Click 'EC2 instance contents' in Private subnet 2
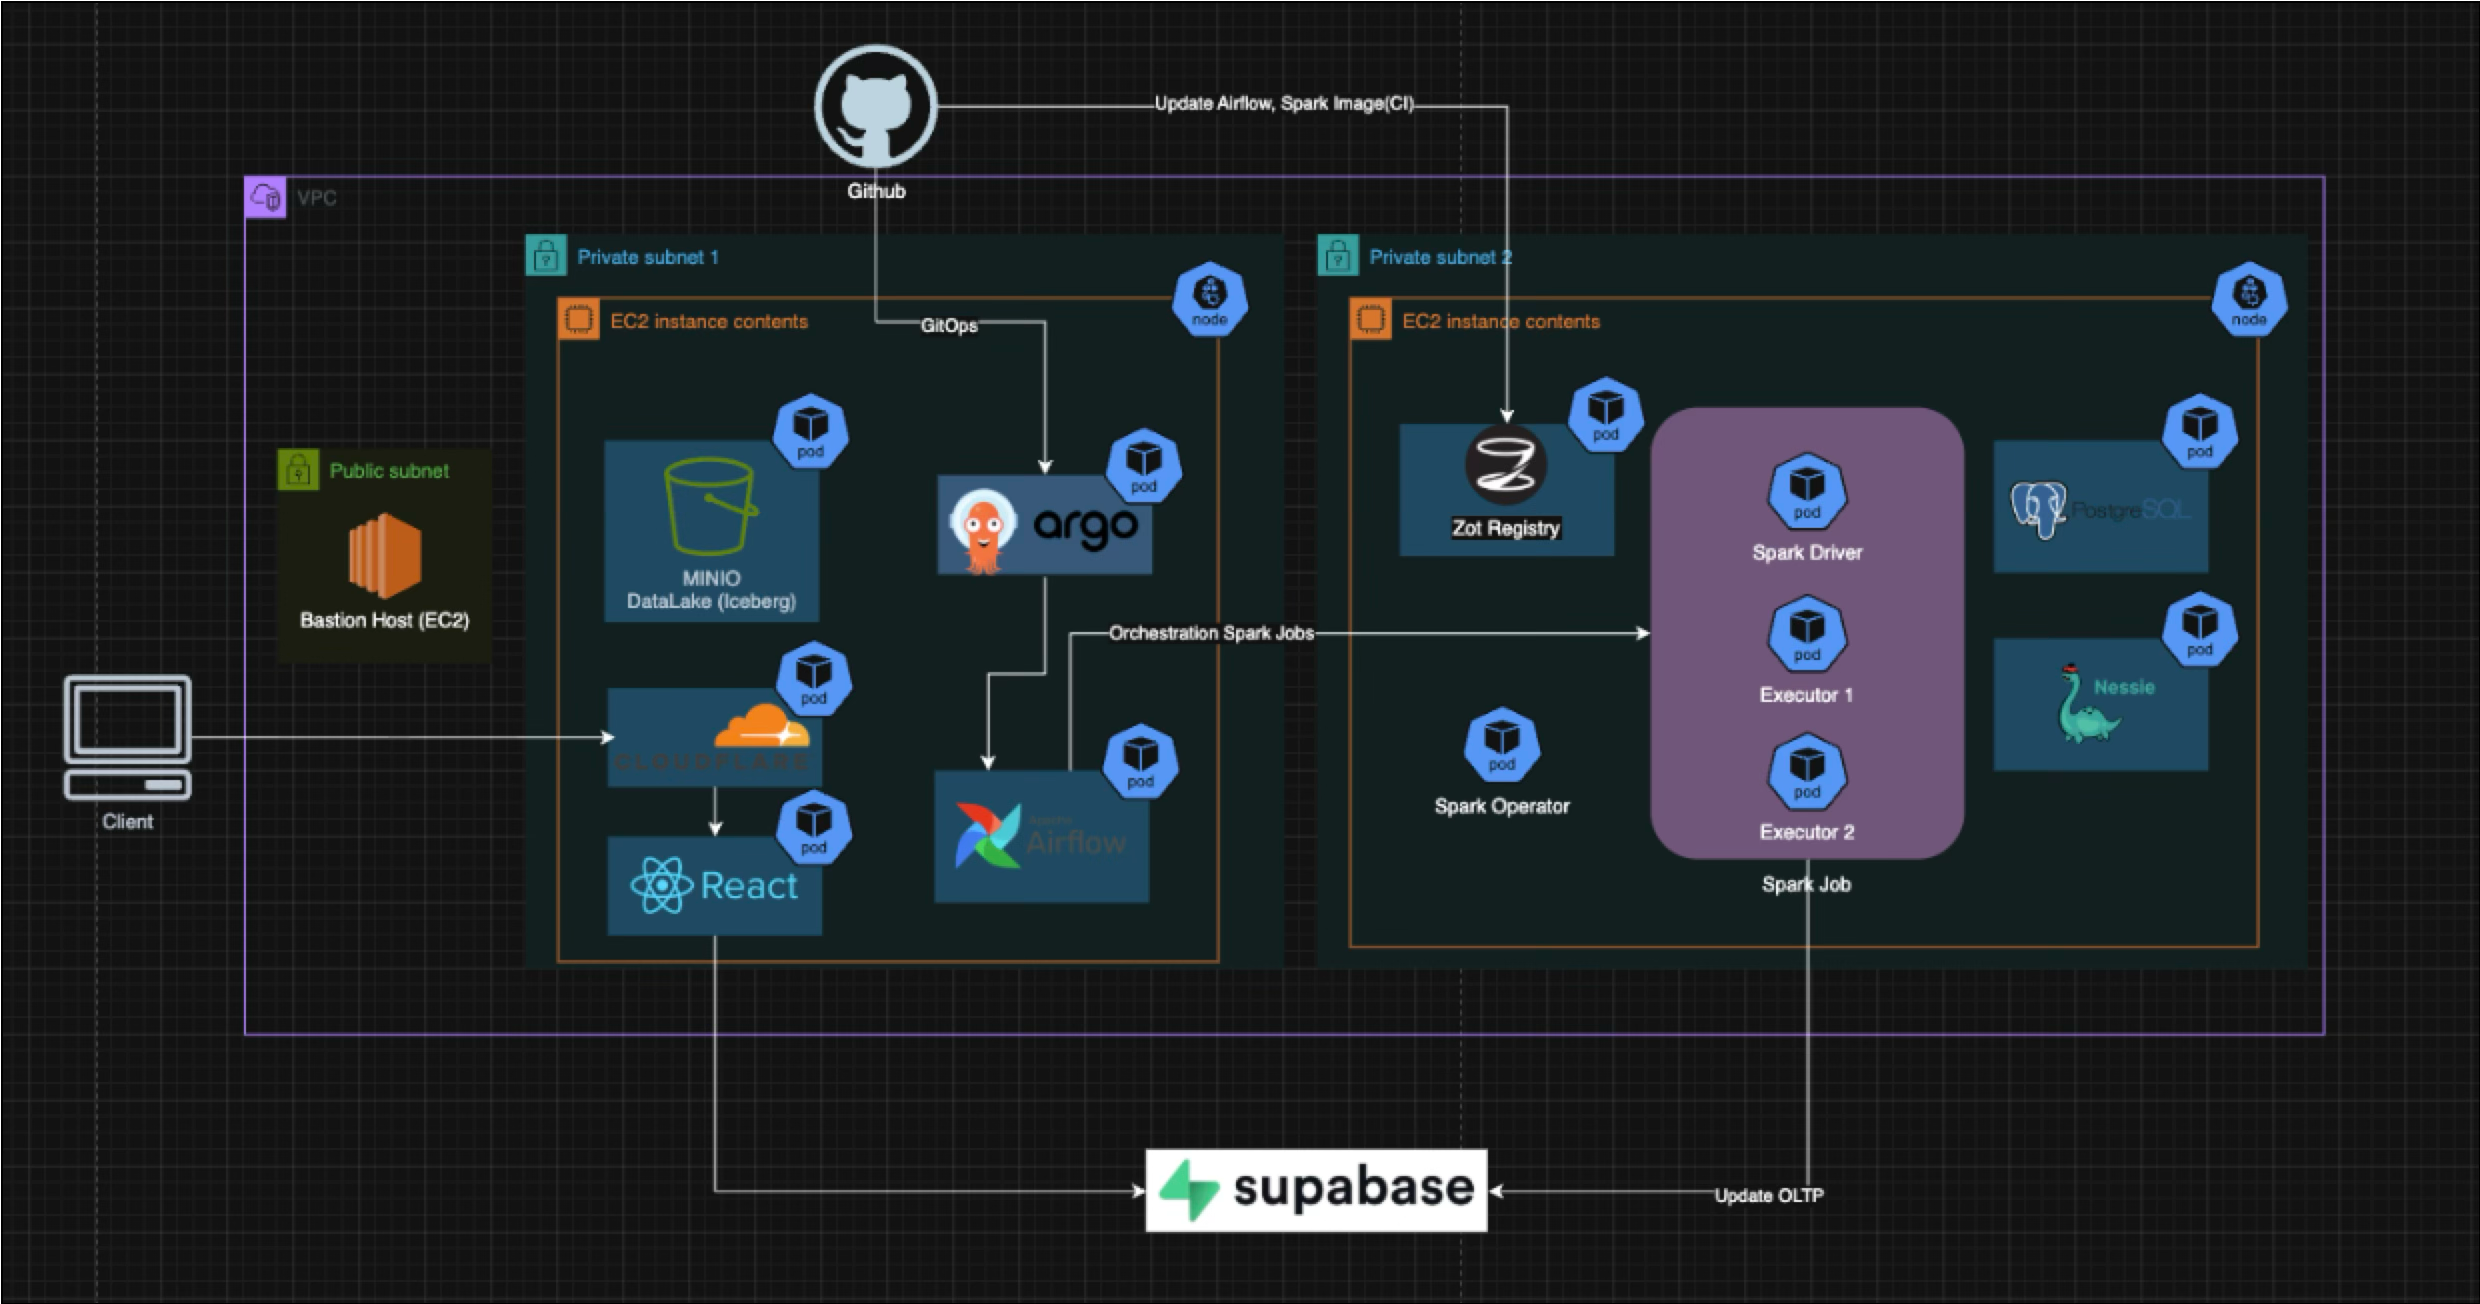Viewport: 2480px width, 1304px height. click(x=1501, y=321)
